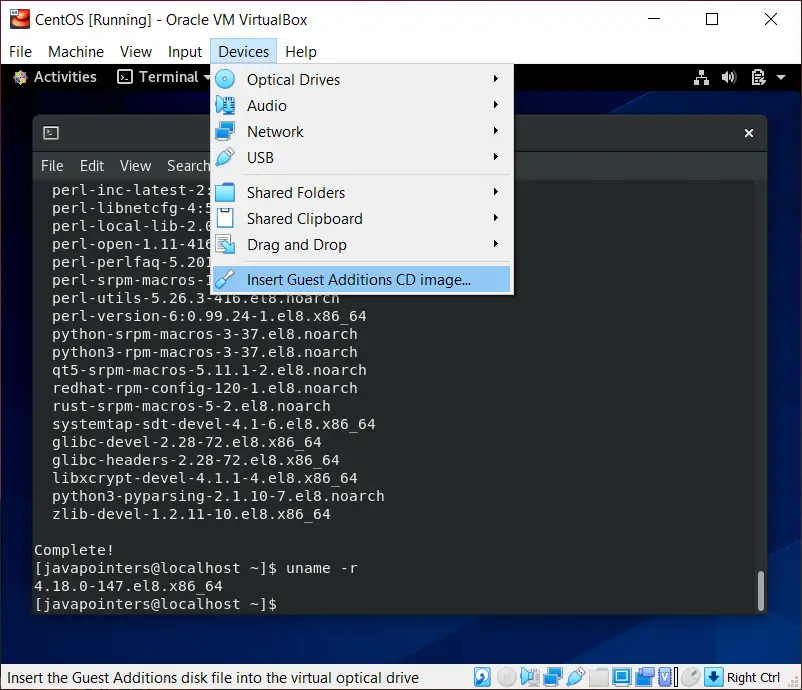Viewport: 802px width, 690px height.
Task: Open the terminal's Edit menu
Action: [x=92, y=166]
